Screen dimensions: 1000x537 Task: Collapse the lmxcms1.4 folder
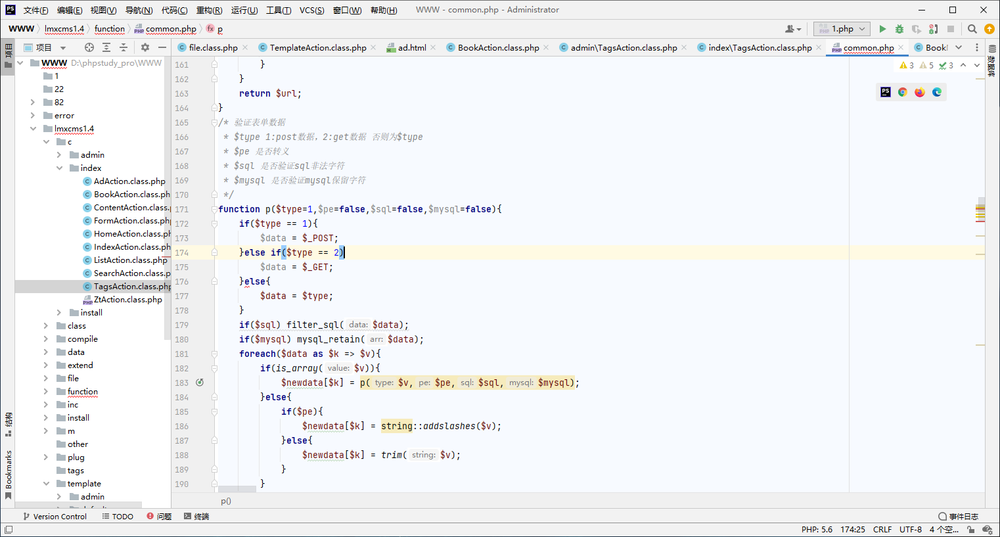coord(33,129)
